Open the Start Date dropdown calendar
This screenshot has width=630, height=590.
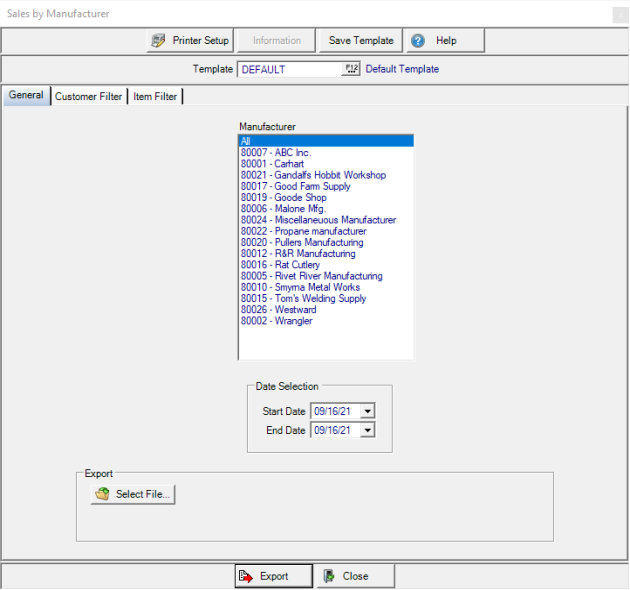[x=367, y=411]
